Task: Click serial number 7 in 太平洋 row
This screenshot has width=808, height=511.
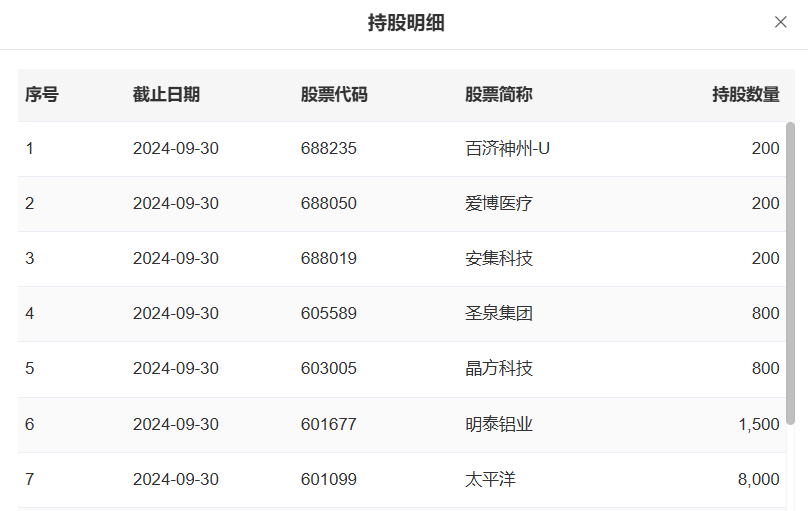Action: [30, 480]
